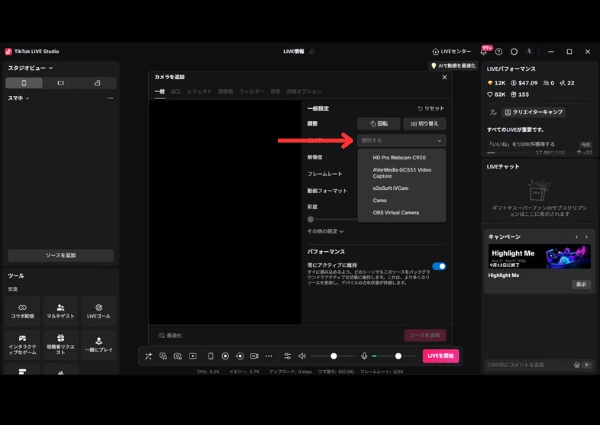
Task: Click AIで動画を最適化 tip button
Action: click(x=453, y=66)
